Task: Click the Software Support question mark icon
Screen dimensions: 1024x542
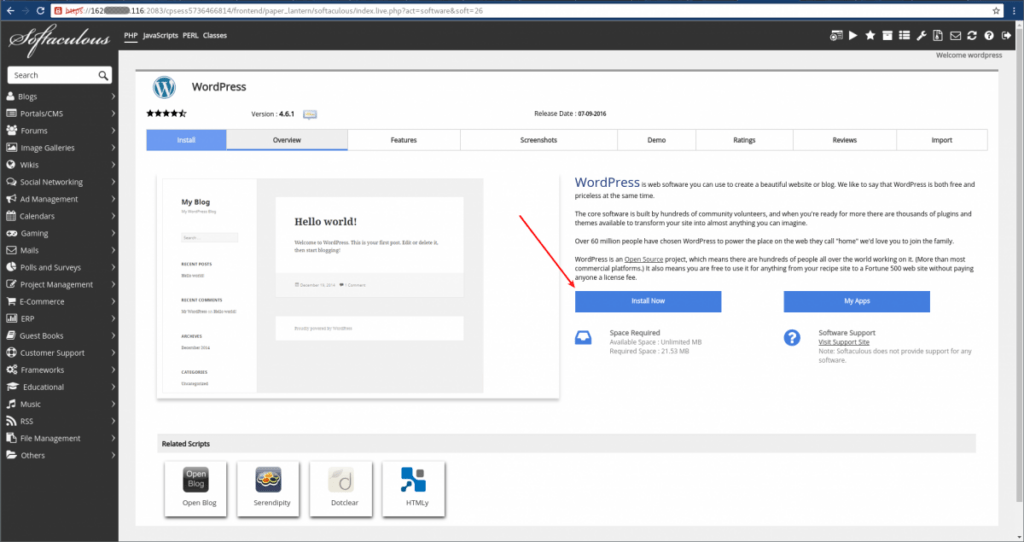Action: tap(792, 338)
